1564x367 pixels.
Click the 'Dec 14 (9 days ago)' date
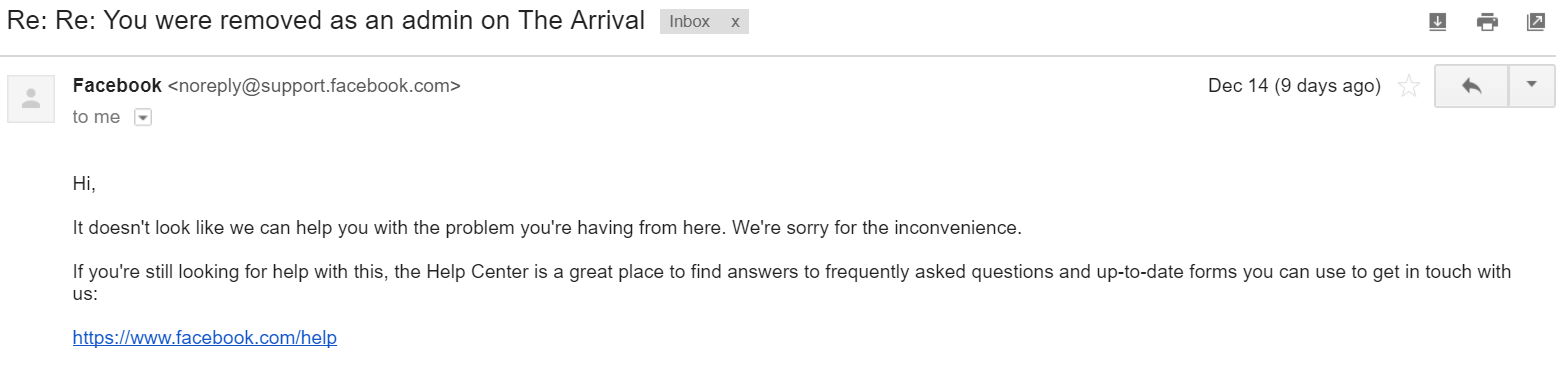click(x=1294, y=86)
